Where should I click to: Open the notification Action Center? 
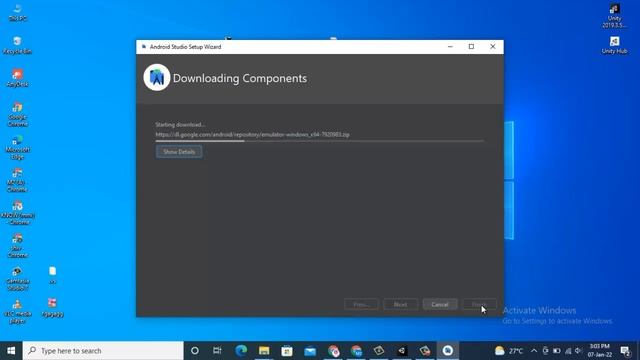coord(625,351)
